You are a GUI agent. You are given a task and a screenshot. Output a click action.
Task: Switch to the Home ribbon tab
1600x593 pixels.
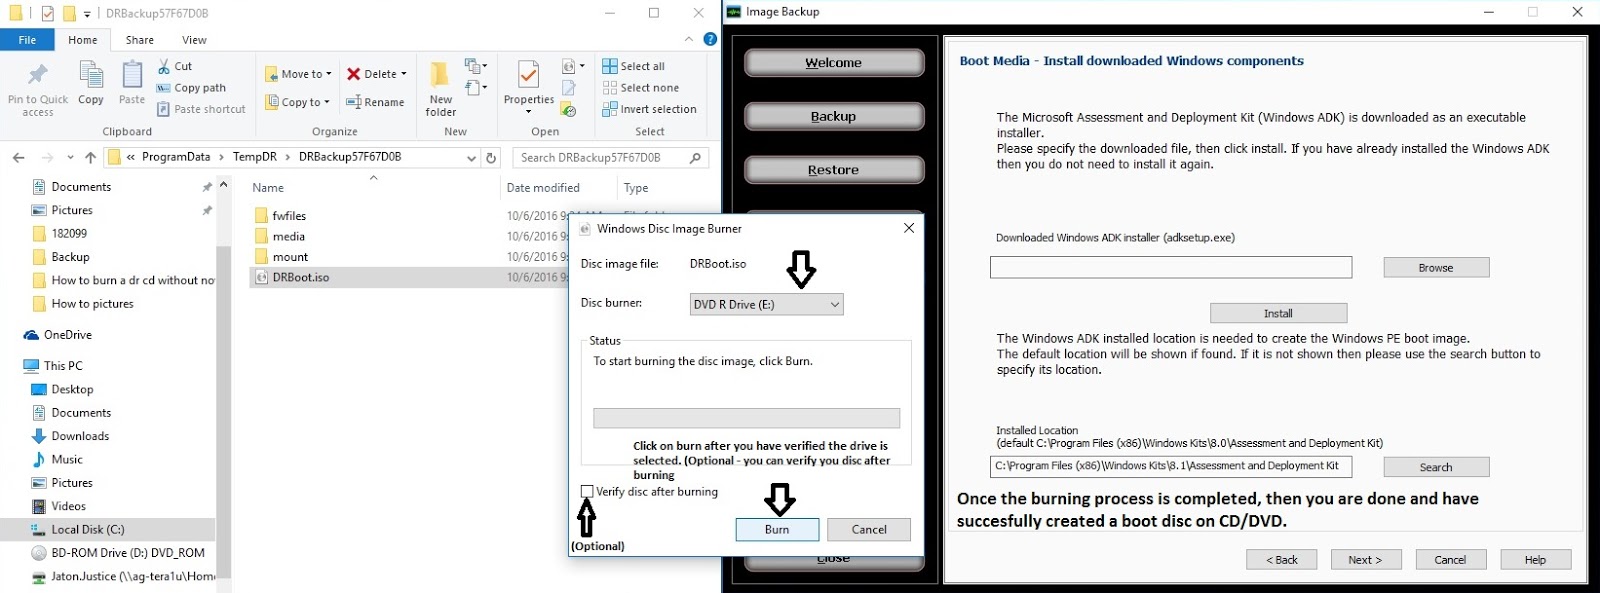coord(83,40)
